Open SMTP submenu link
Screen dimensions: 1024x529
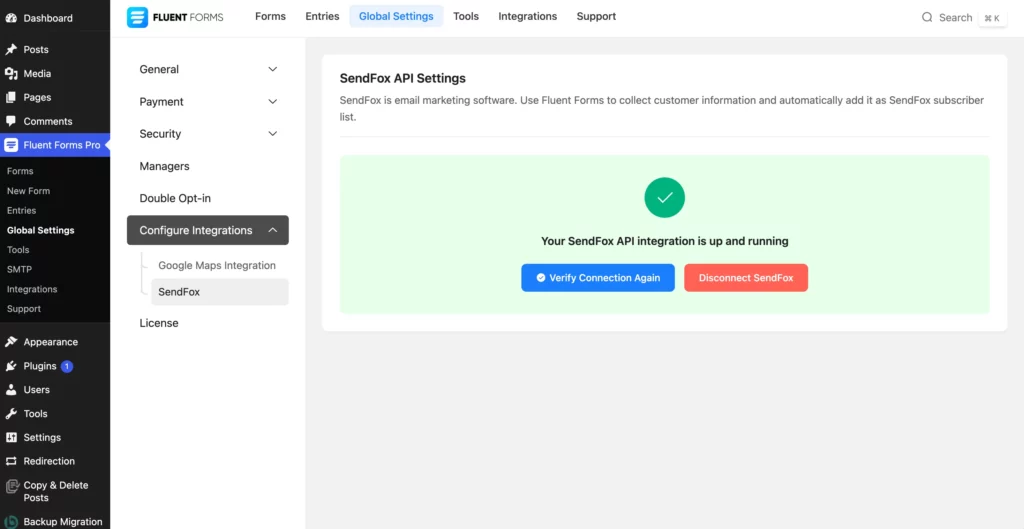coord(20,269)
